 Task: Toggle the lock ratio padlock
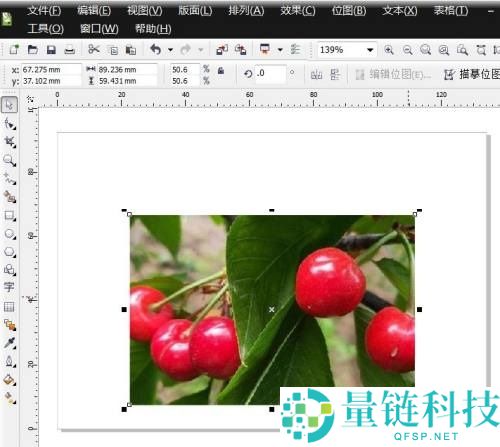click(x=221, y=71)
